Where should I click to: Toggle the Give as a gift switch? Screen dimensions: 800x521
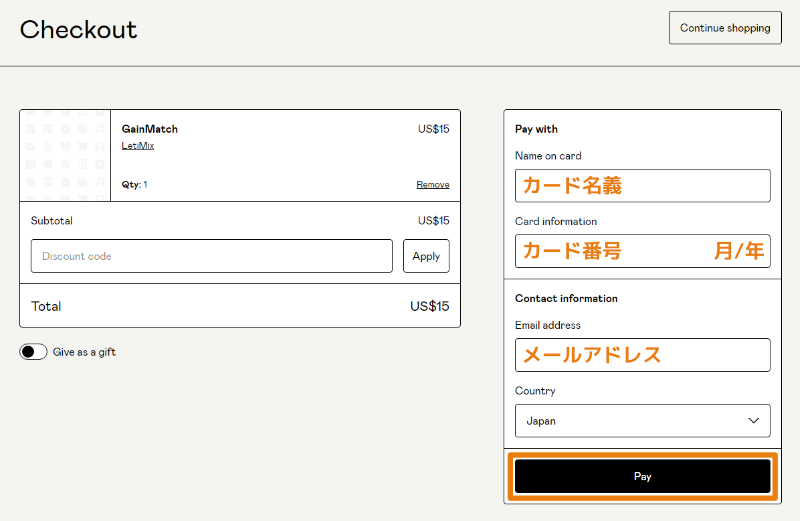tap(33, 352)
